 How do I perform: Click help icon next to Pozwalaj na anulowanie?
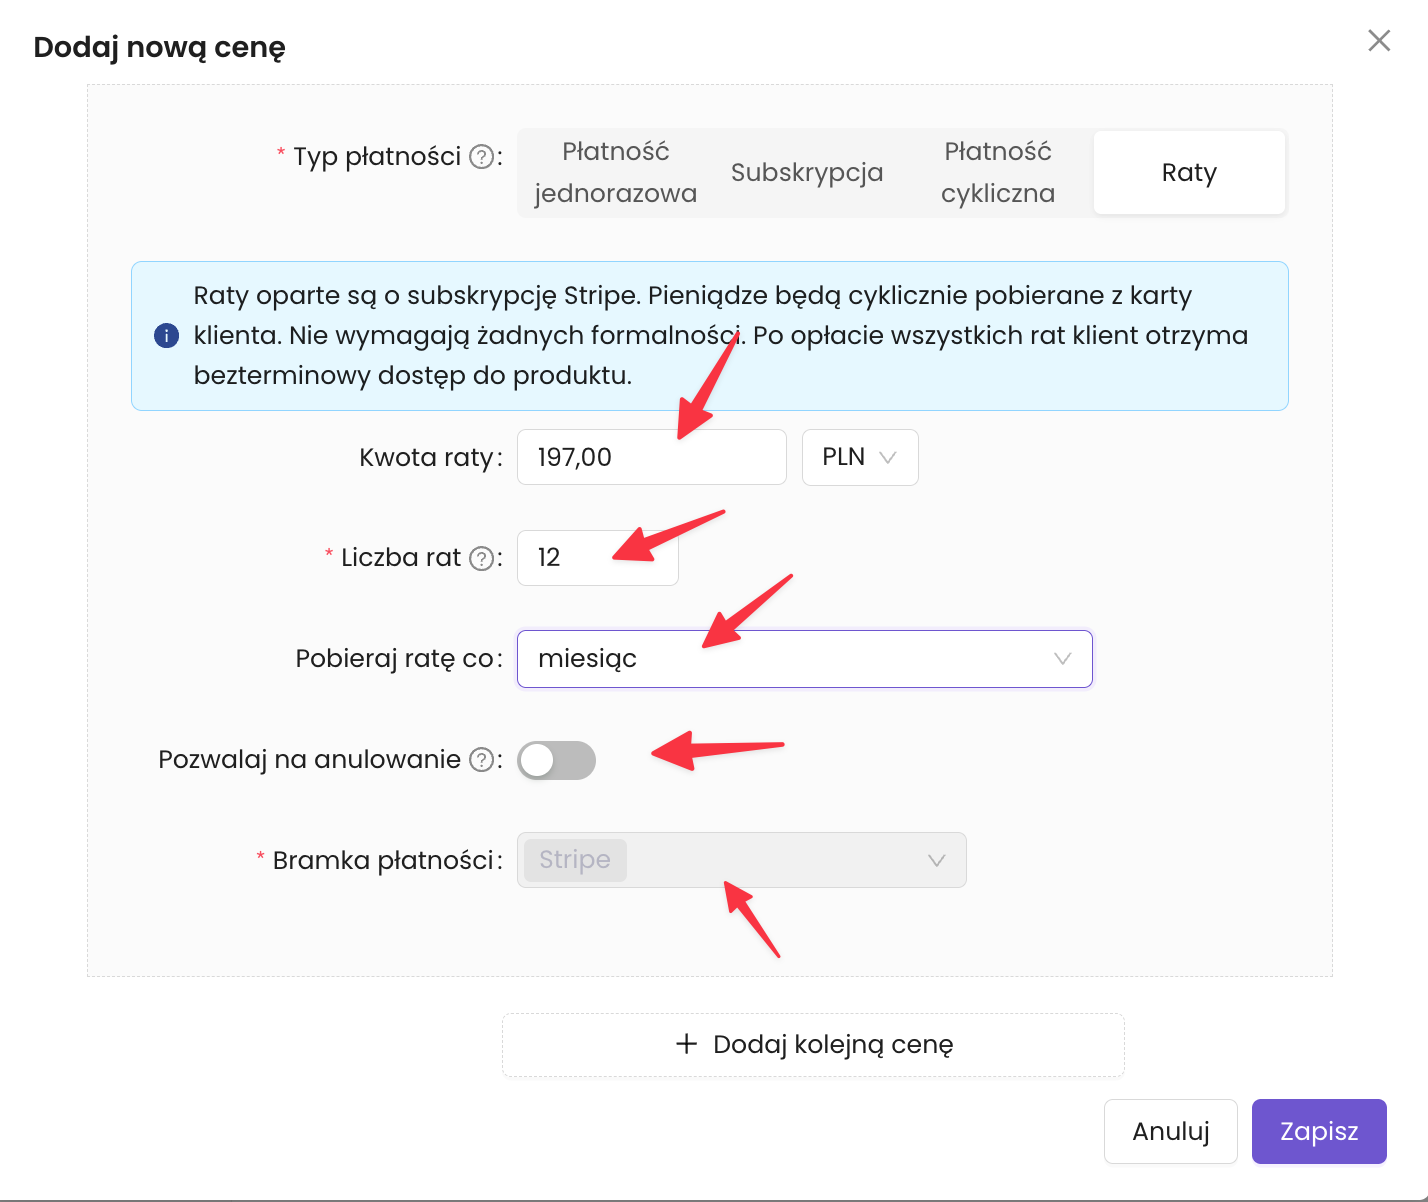pyautogui.click(x=482, y=760)
